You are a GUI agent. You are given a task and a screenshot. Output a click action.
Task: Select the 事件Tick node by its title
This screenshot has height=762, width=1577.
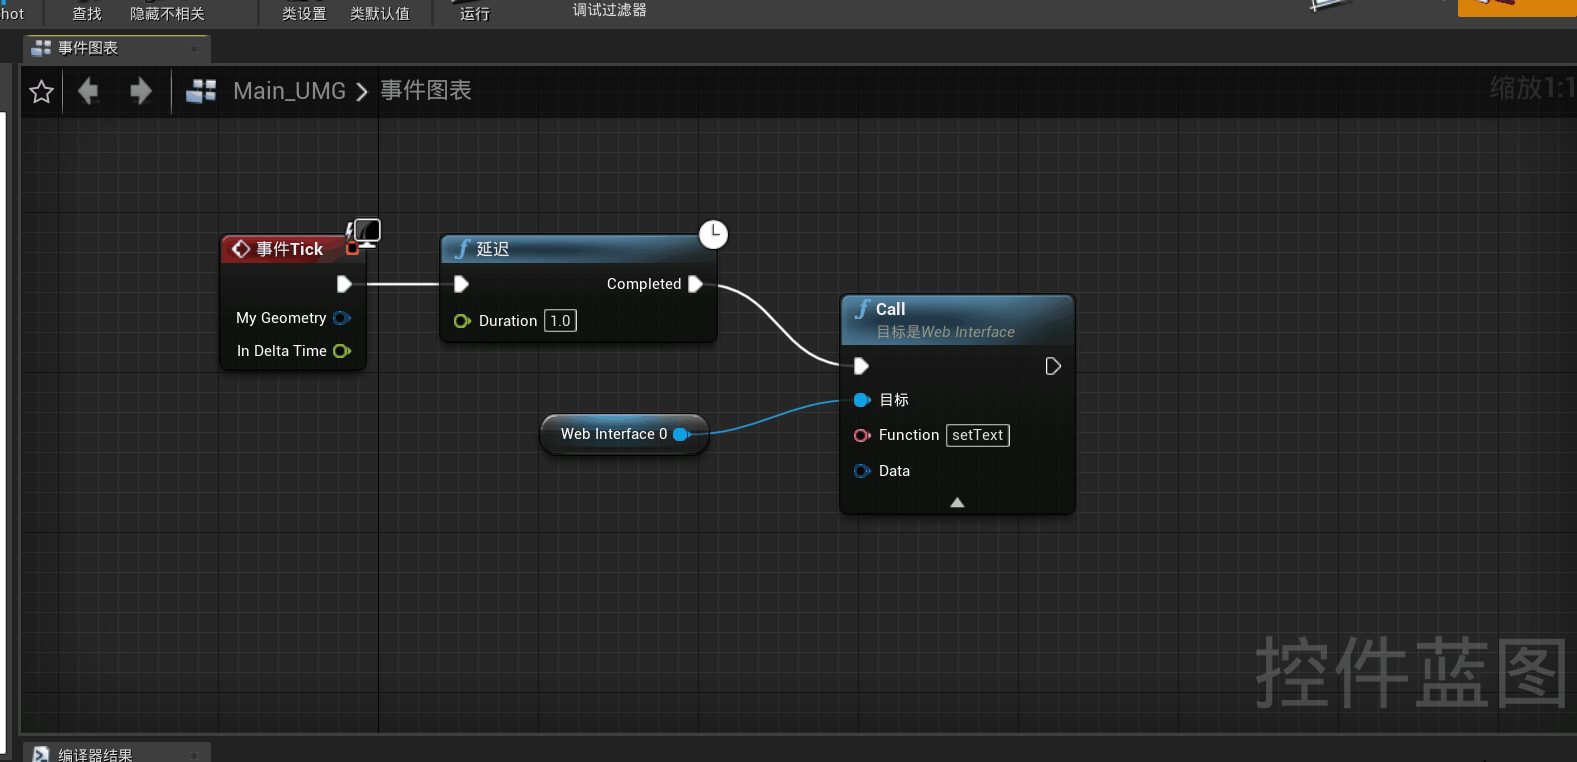(289, 249)
